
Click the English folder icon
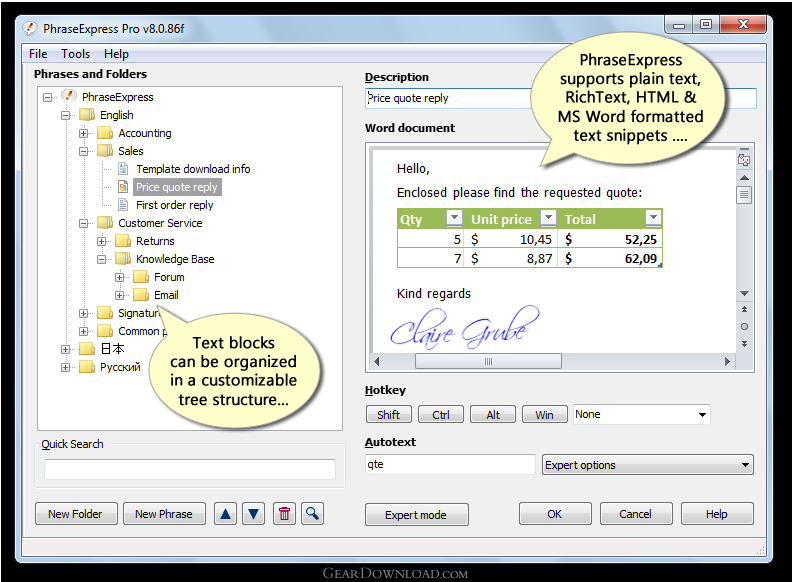(x=87, y=115)
